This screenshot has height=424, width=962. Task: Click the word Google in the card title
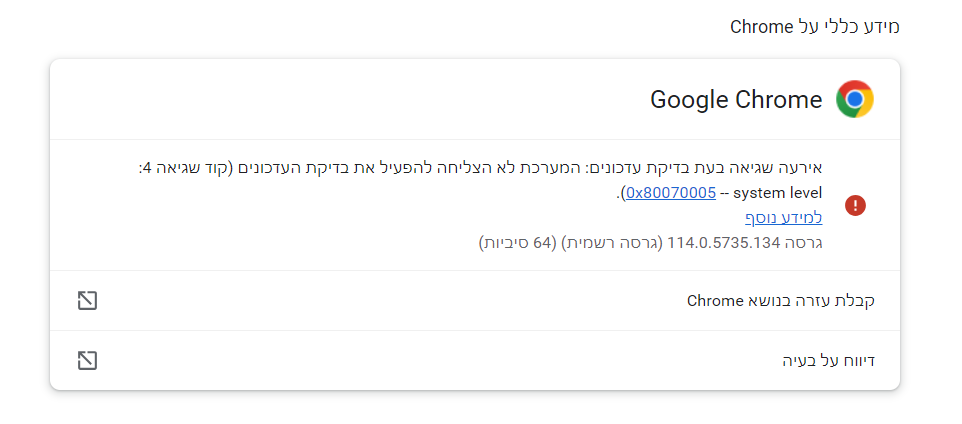tap(688, 100)
